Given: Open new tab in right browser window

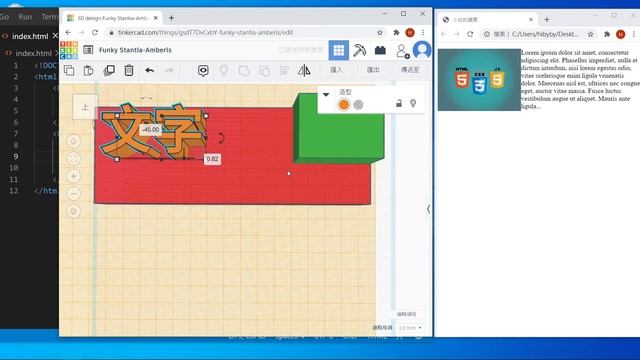Looking at the screenshot, I should click(547, 20).
